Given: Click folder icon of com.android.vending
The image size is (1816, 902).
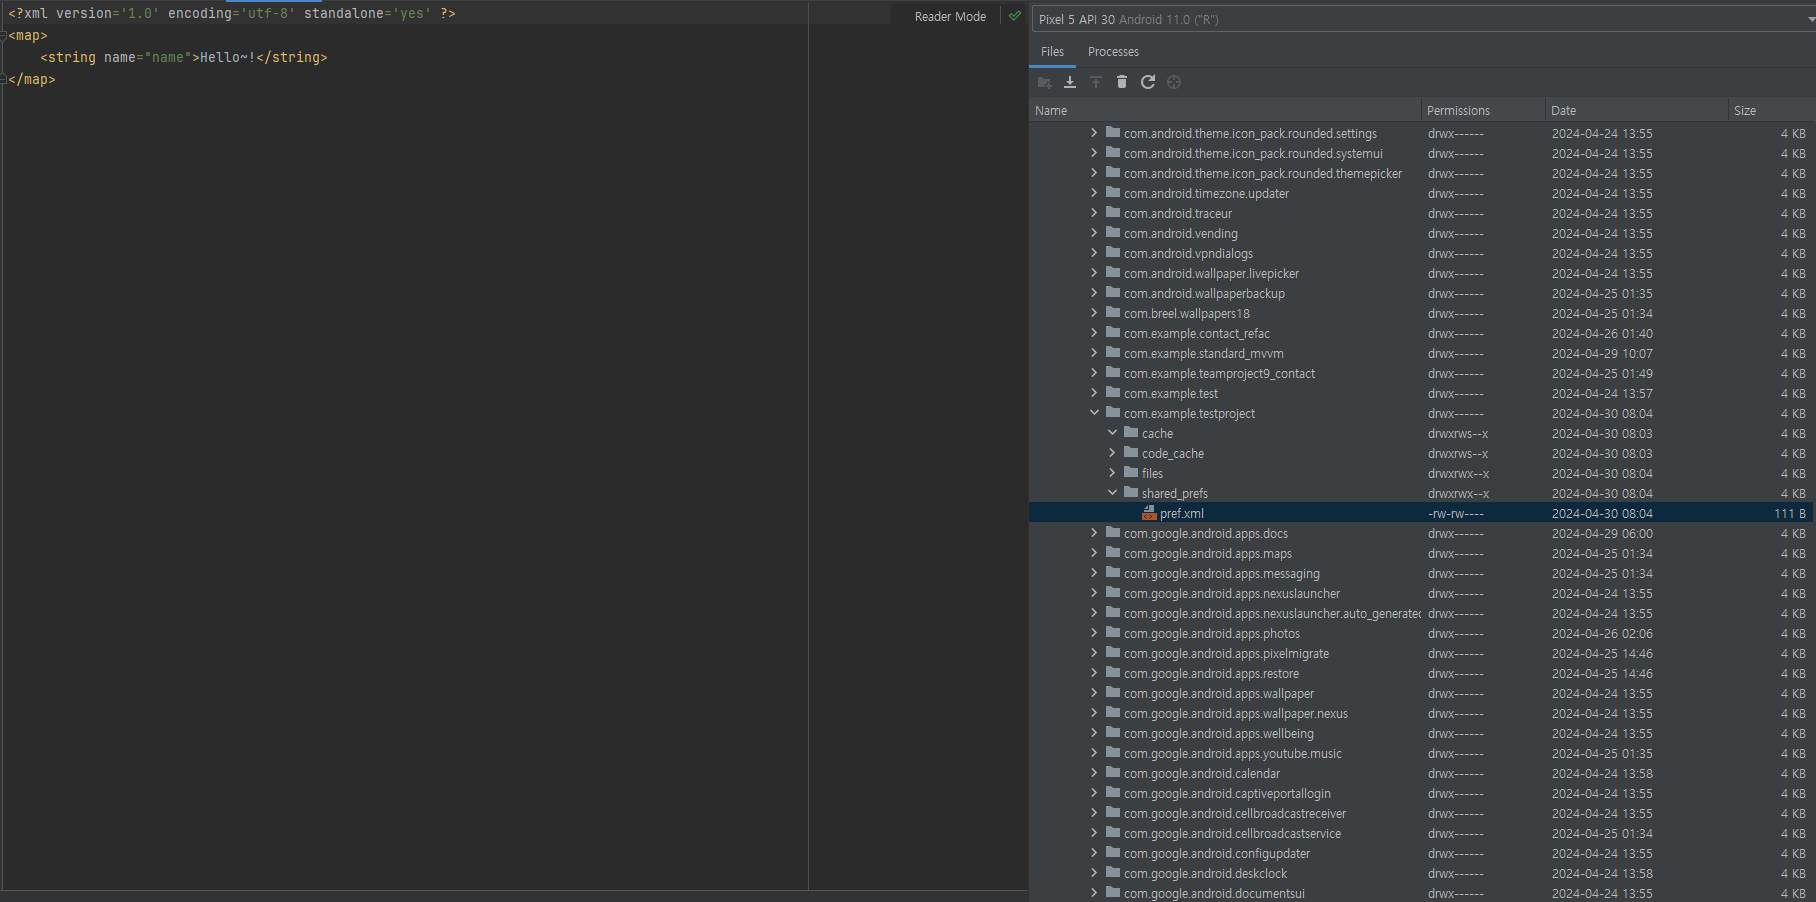Looking at the screenshot, I should (x=1113, y=233).
